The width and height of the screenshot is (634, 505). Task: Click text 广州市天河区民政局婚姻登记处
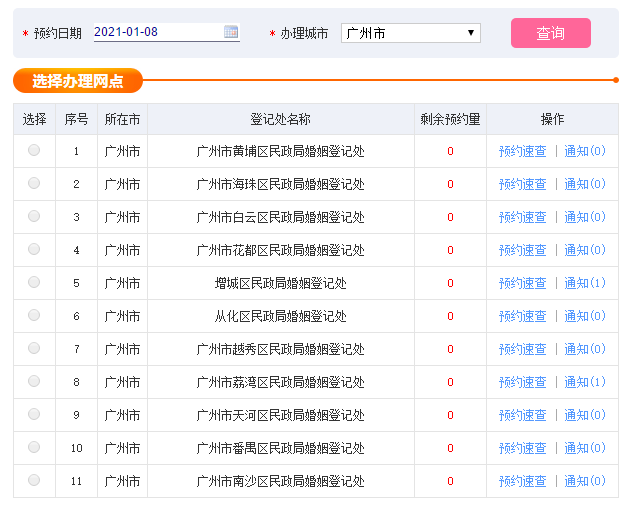pos(280,415)
